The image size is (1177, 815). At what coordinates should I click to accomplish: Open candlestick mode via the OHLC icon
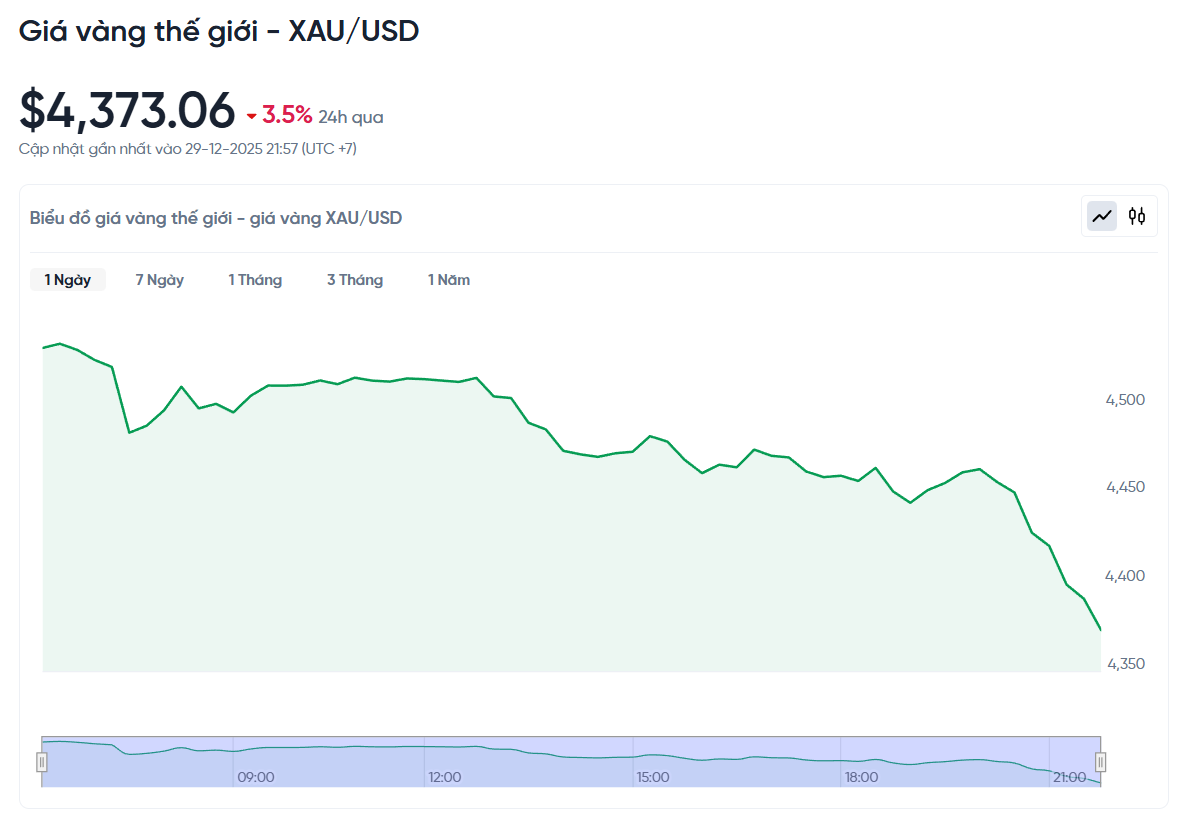[x=1138, y=215]
